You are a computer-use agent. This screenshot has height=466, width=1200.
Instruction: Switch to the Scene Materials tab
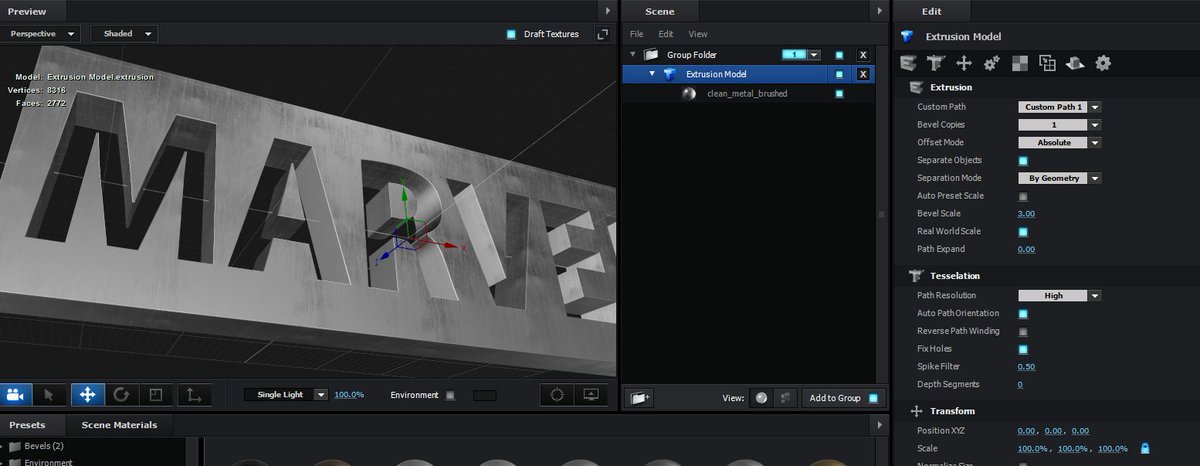pyautogui.click(x=119, y=425)
